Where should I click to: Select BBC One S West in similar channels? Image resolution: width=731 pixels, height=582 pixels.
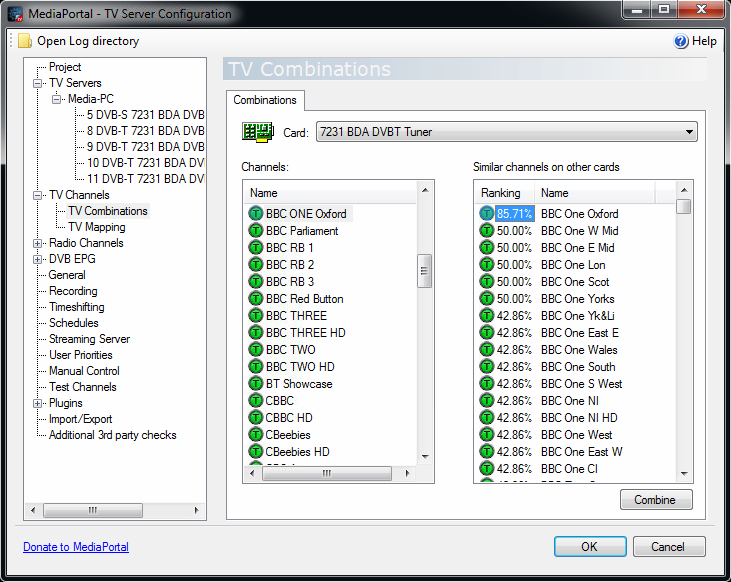pyautogui.click(x=581, y=384)
